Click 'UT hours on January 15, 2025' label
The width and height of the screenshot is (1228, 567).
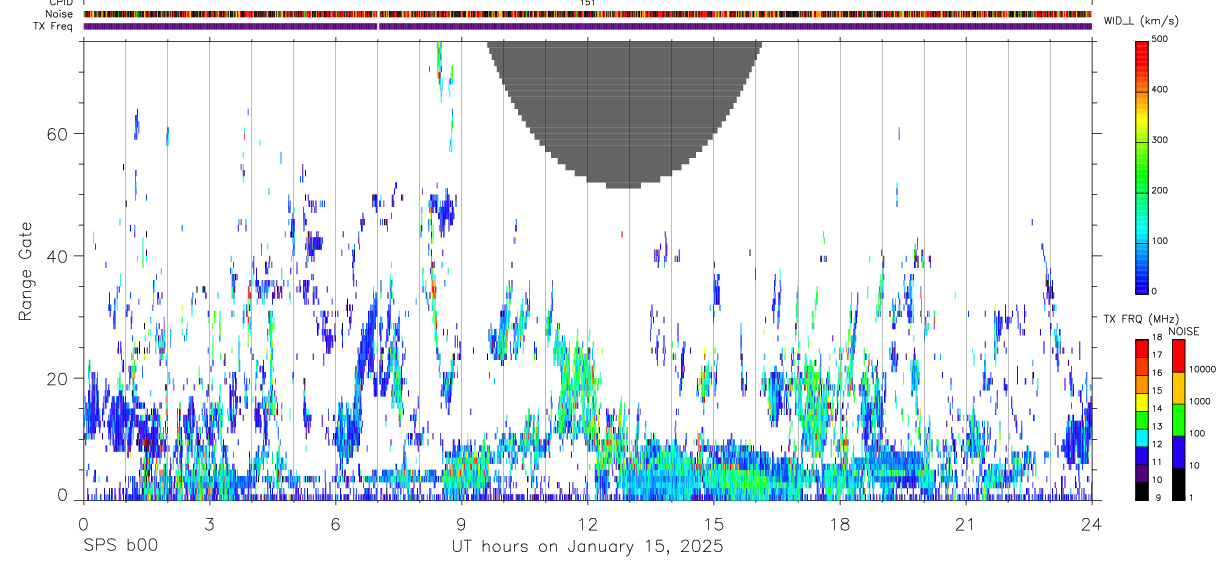(x=589, y=547)
